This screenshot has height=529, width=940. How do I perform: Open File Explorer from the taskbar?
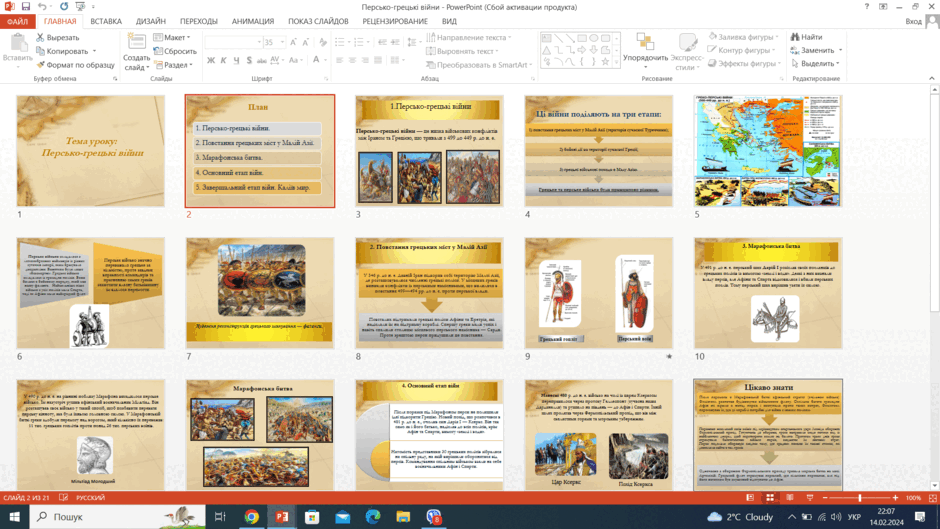[403, 516]
